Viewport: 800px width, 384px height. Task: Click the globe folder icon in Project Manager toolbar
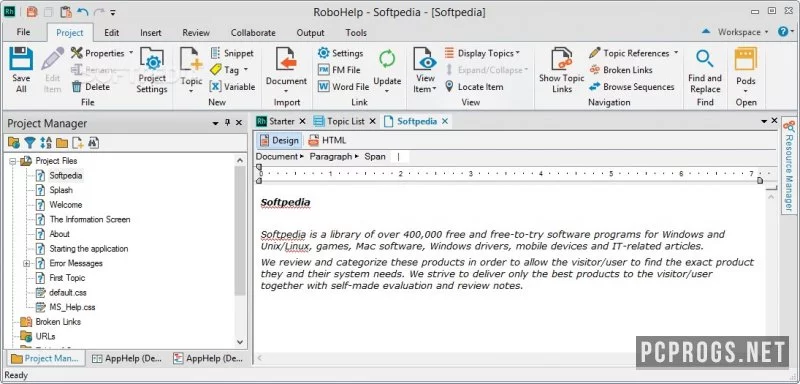click(14, 143)
